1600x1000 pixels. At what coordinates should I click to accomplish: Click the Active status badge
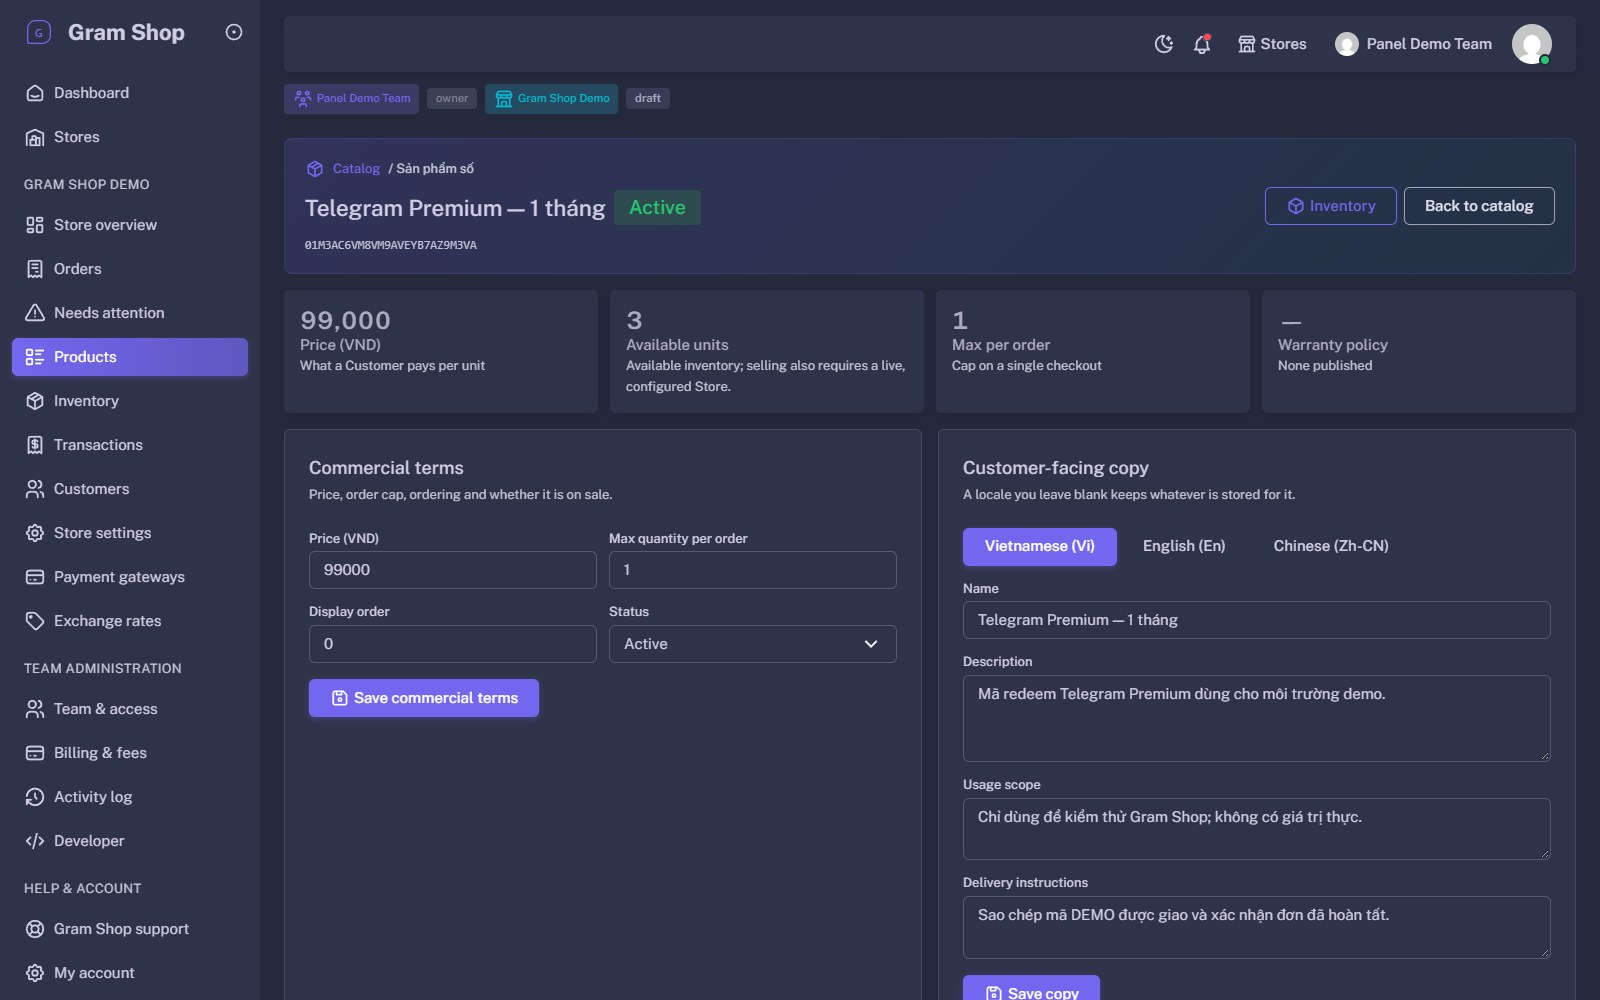(x=657, y=207)
